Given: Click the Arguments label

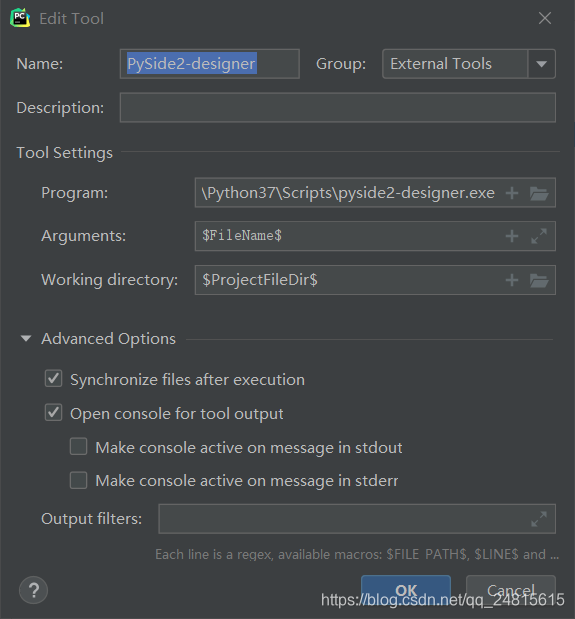Looking at the screenshot, I should [x=84, y=236].
